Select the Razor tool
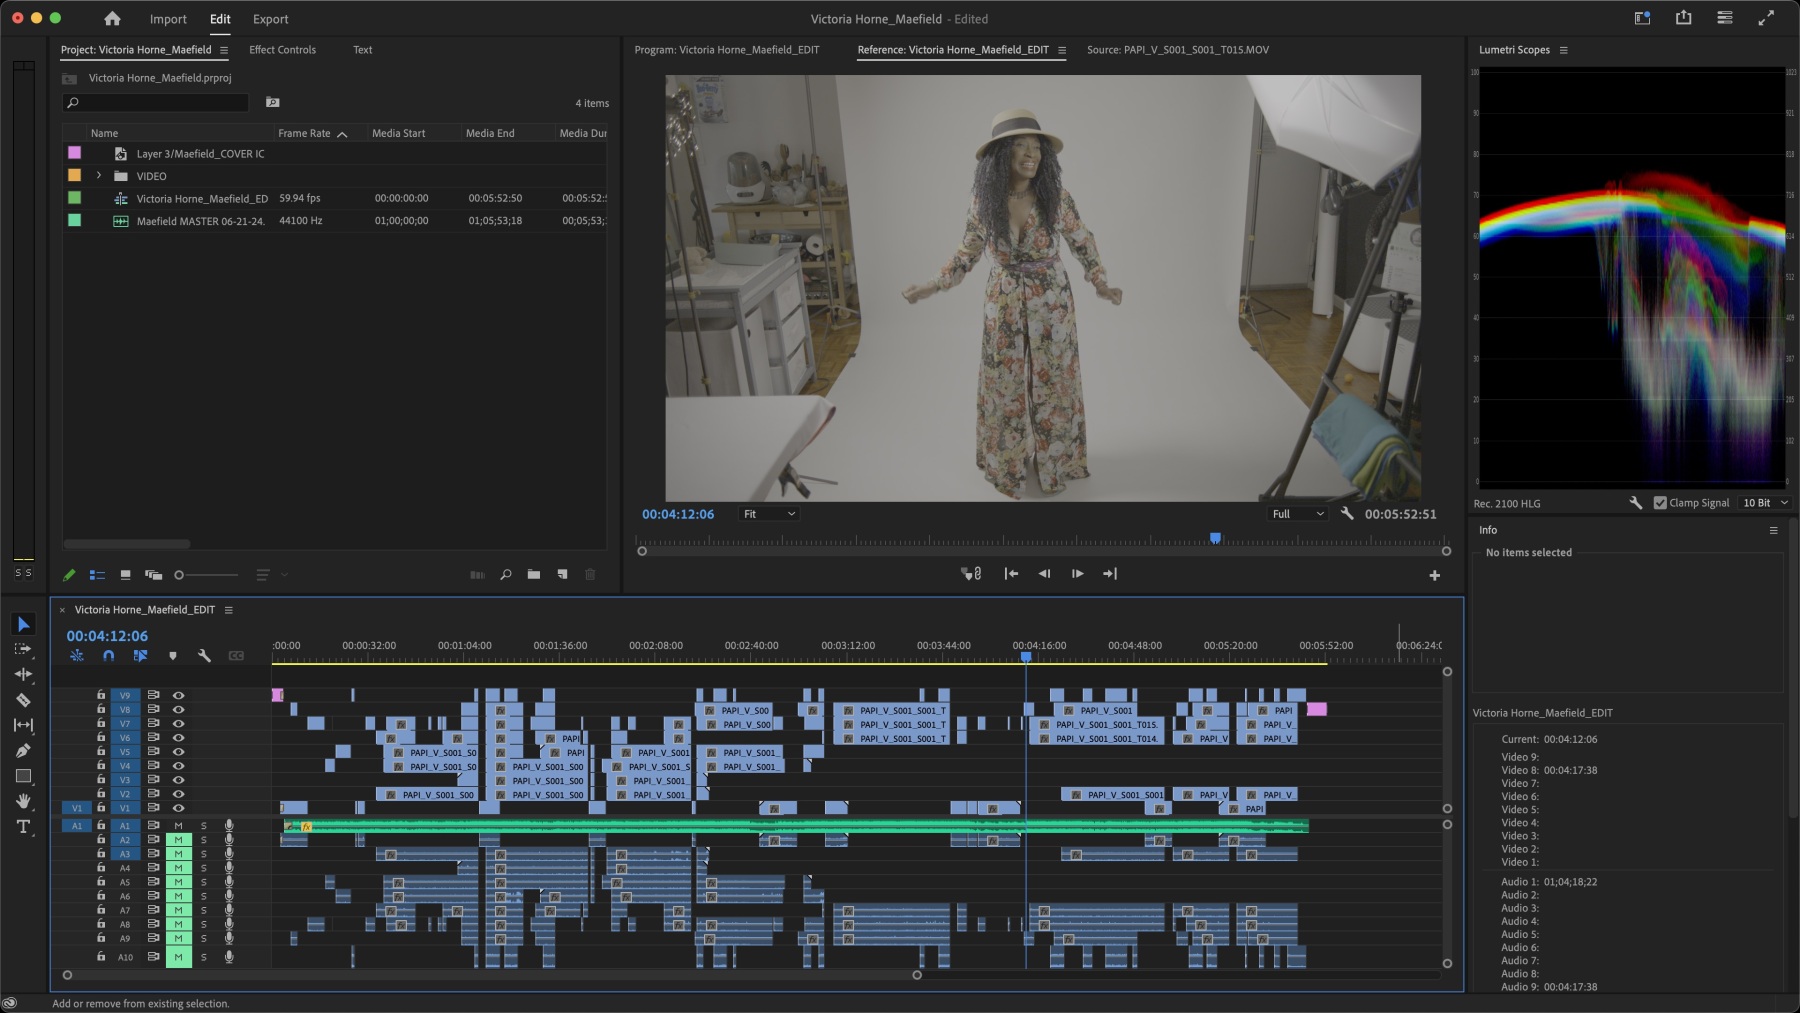Image resolution: width=1800 pixels, height=1013 pixels. coord(23,700)
